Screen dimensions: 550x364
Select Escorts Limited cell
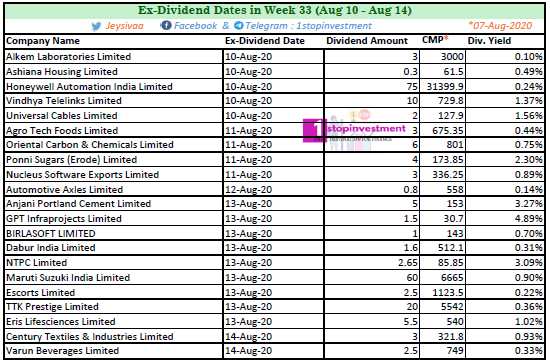[x=114, y=292]
